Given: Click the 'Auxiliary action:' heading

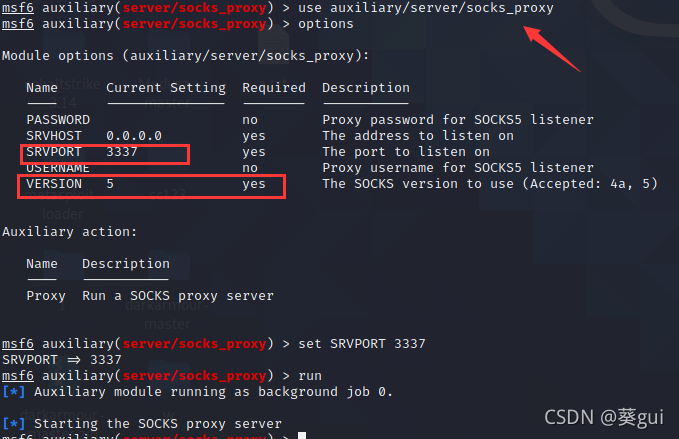Looking at the screenshot, I should click(69, 232).
